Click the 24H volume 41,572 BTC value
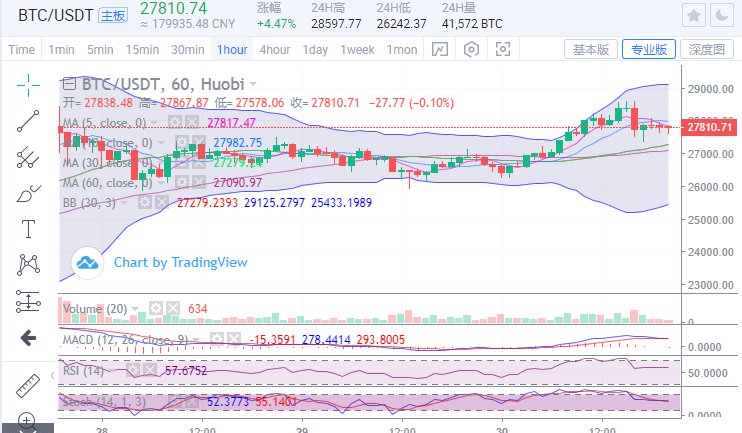 pyautogui.click(x=472, y=24)
